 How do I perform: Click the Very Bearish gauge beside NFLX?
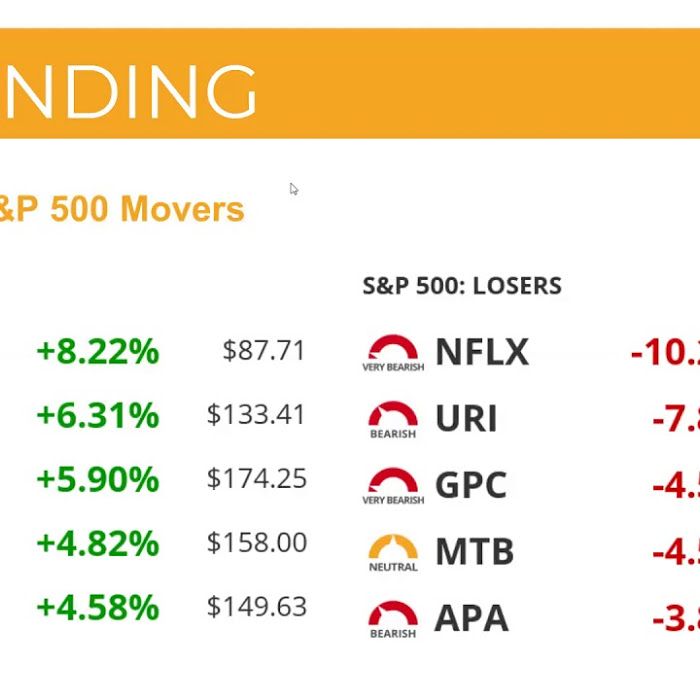(x=393, y=352)
